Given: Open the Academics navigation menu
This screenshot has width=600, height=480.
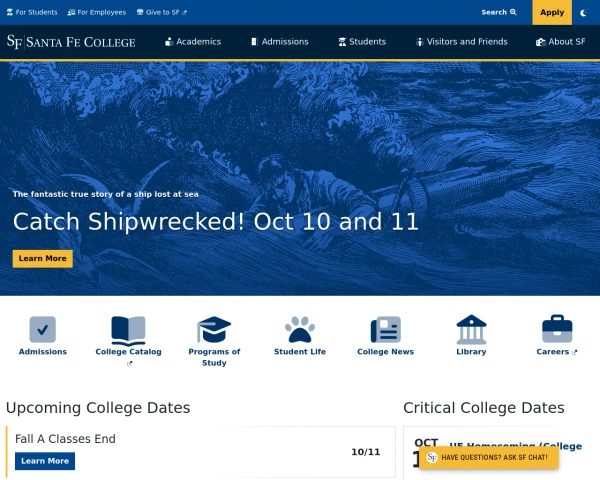Looking at the screenshot, I should coord(193,42).
